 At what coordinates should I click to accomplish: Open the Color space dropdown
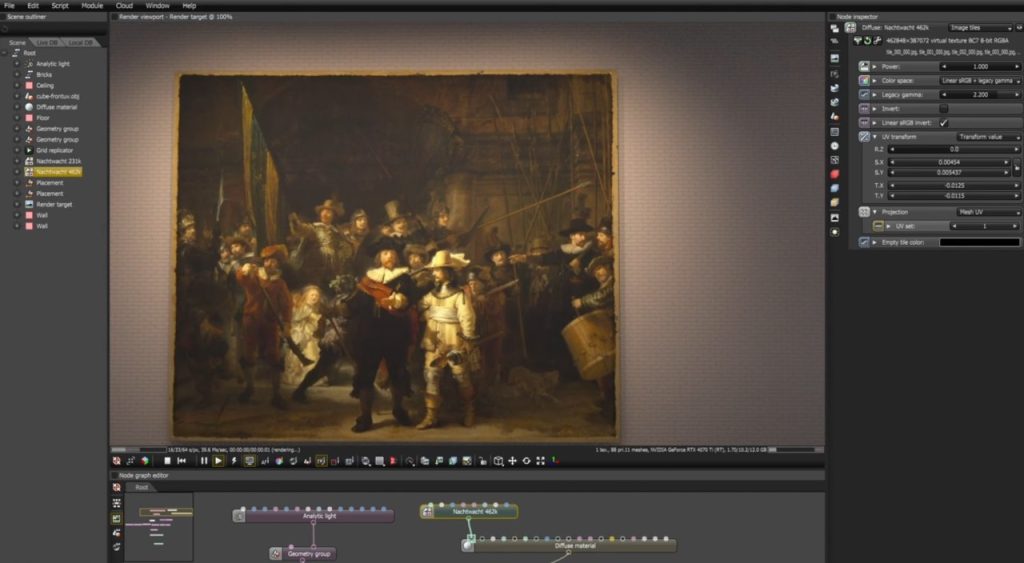(980, 80)
